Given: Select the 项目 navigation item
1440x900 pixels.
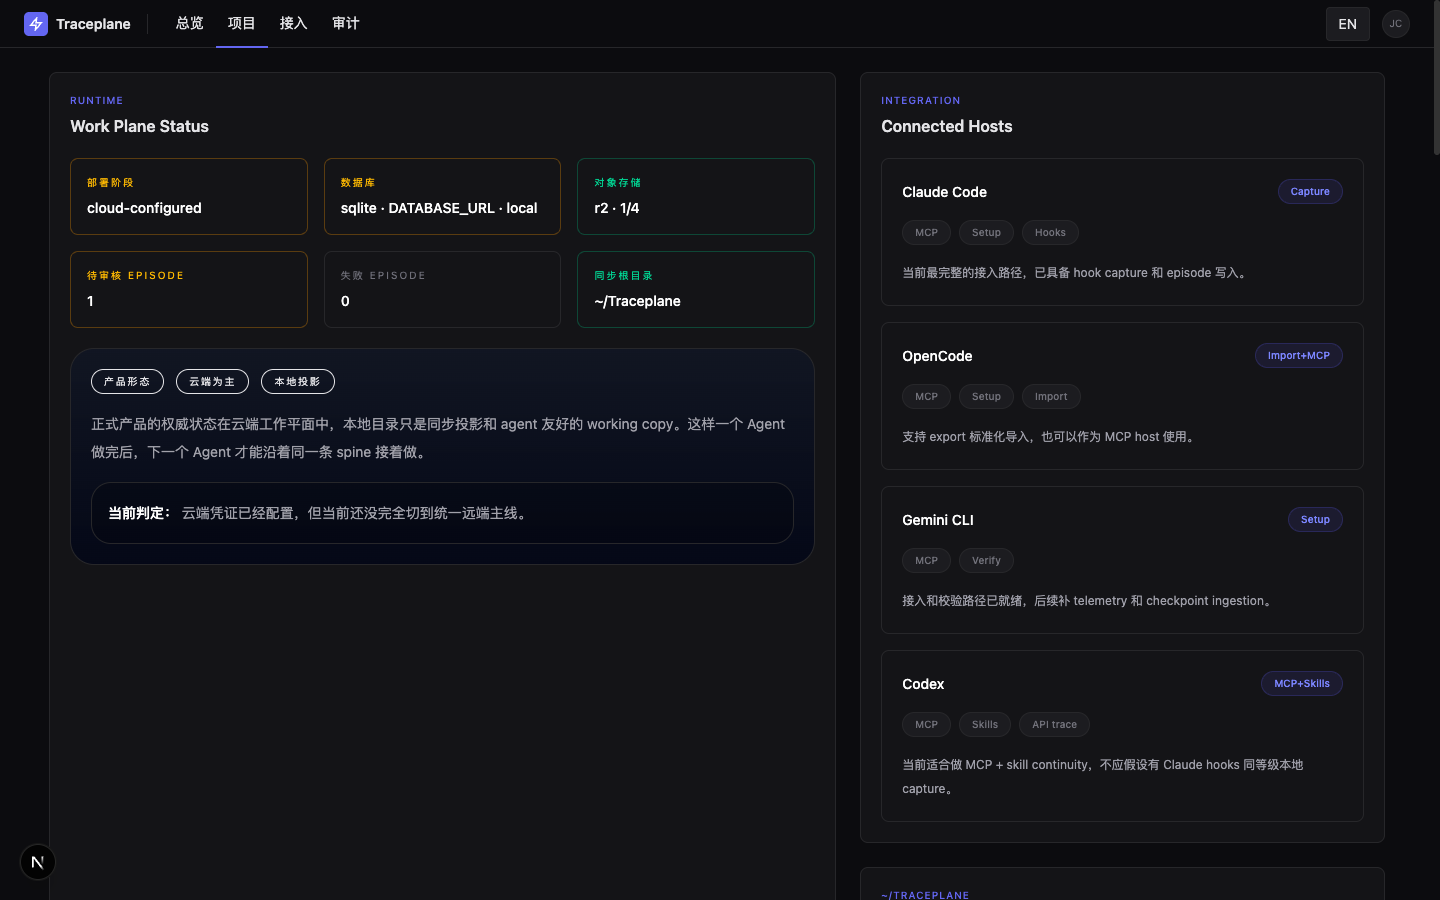Looking at the screenshot, I should tap(241, 23).
